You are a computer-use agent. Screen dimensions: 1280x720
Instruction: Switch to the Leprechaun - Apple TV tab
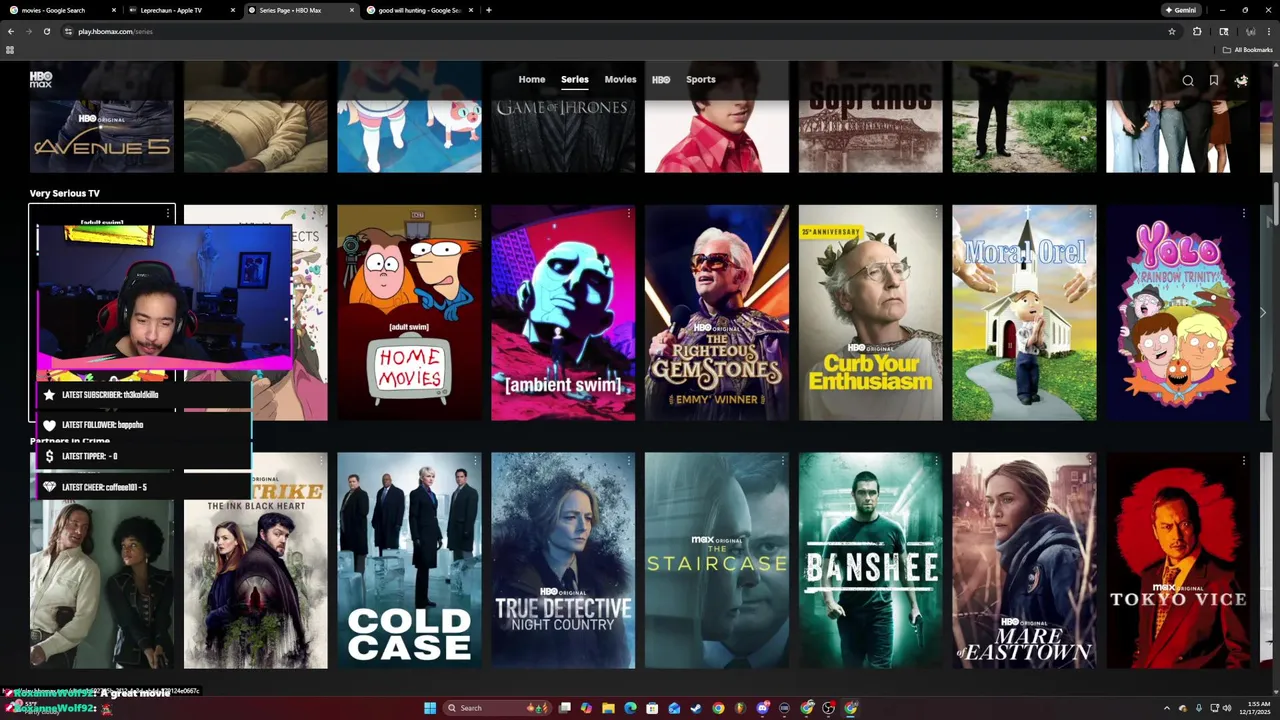point(181,10)
